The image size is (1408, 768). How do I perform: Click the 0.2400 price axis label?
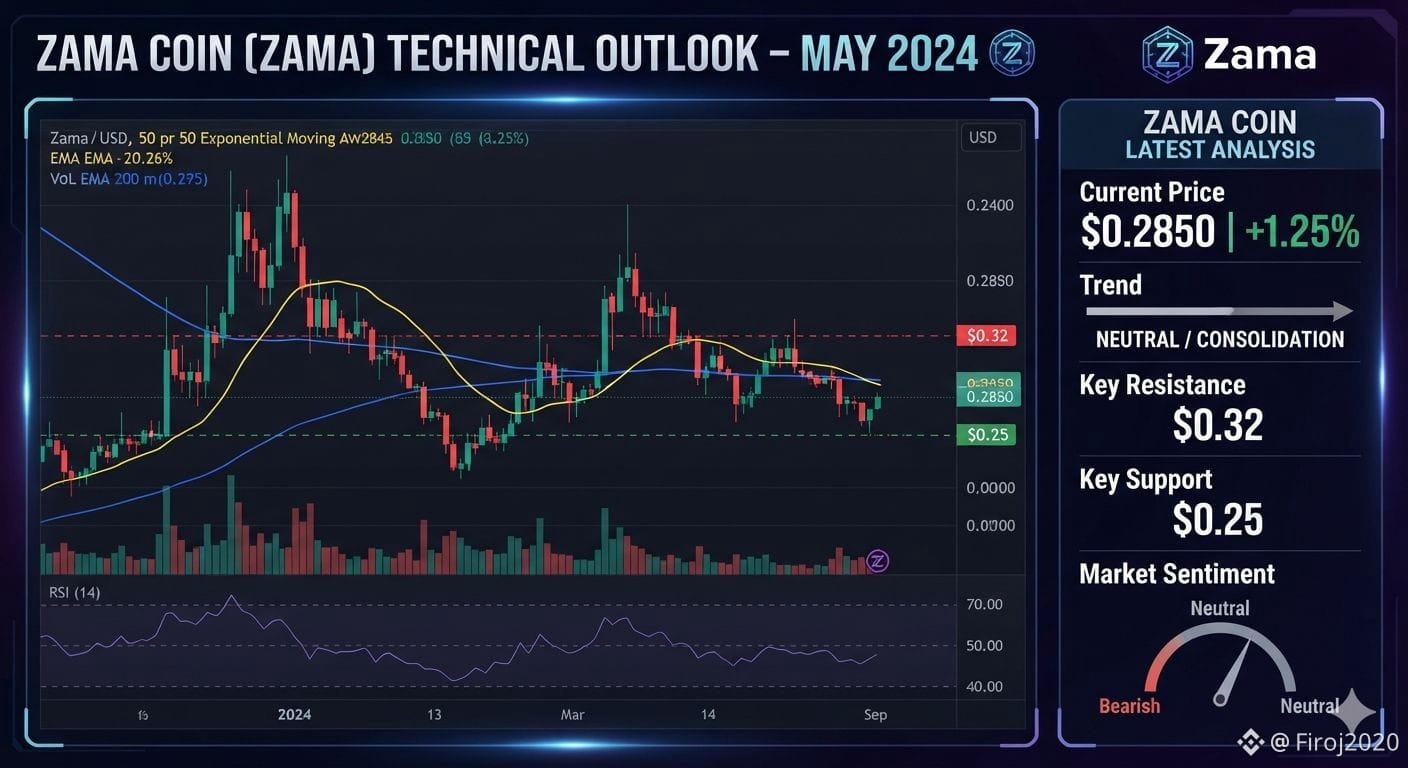click(990, 205)
